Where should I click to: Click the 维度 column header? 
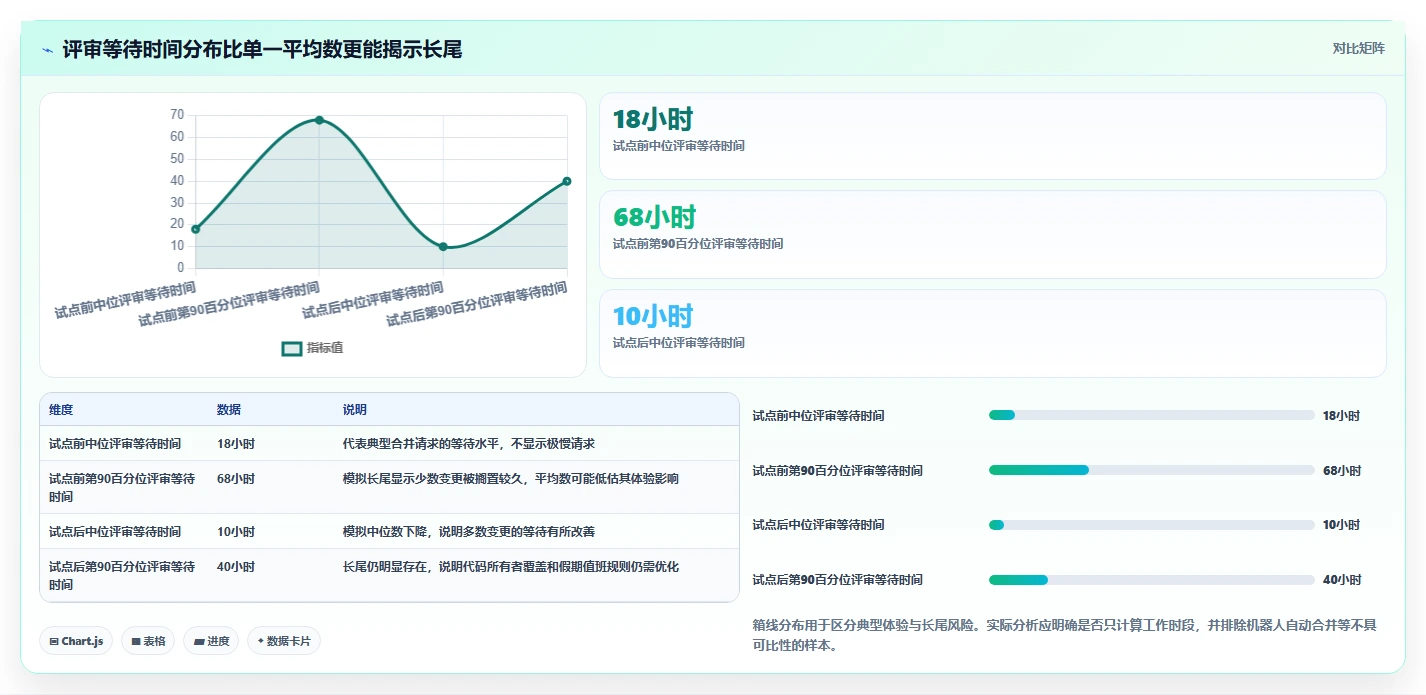(61, 410)
